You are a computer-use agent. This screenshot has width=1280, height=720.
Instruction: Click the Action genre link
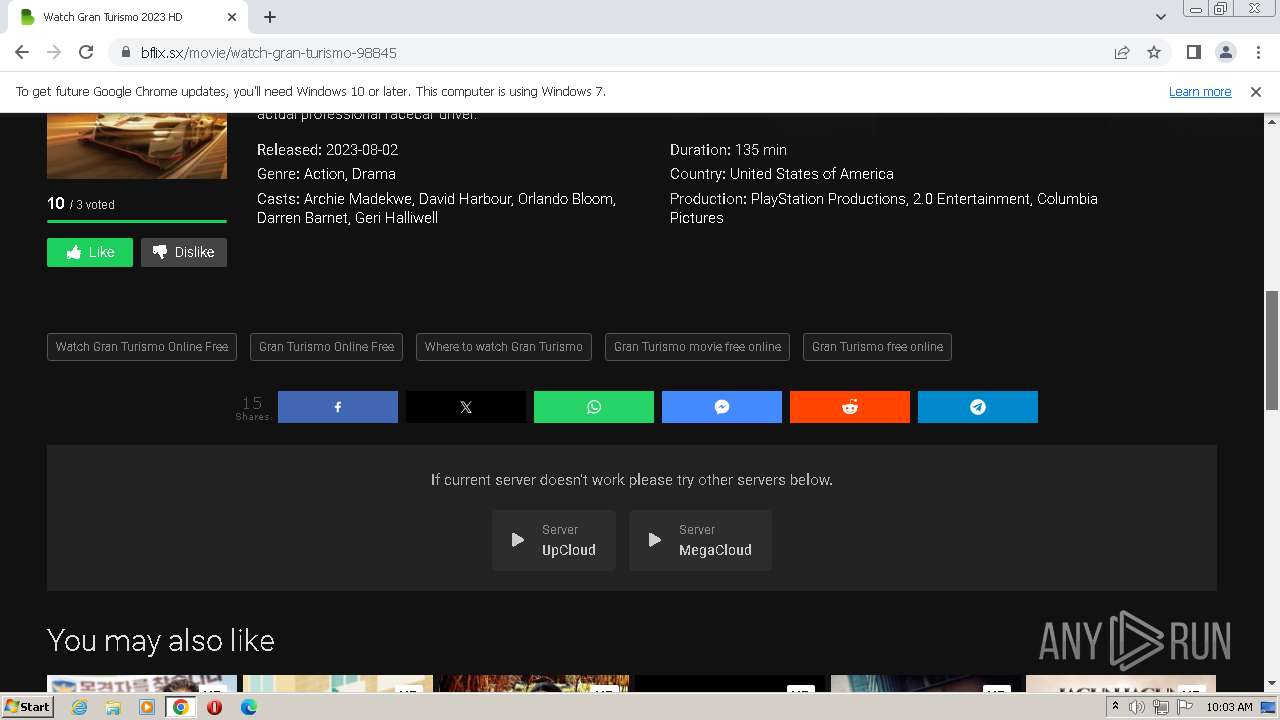click(x=324, y=174)
